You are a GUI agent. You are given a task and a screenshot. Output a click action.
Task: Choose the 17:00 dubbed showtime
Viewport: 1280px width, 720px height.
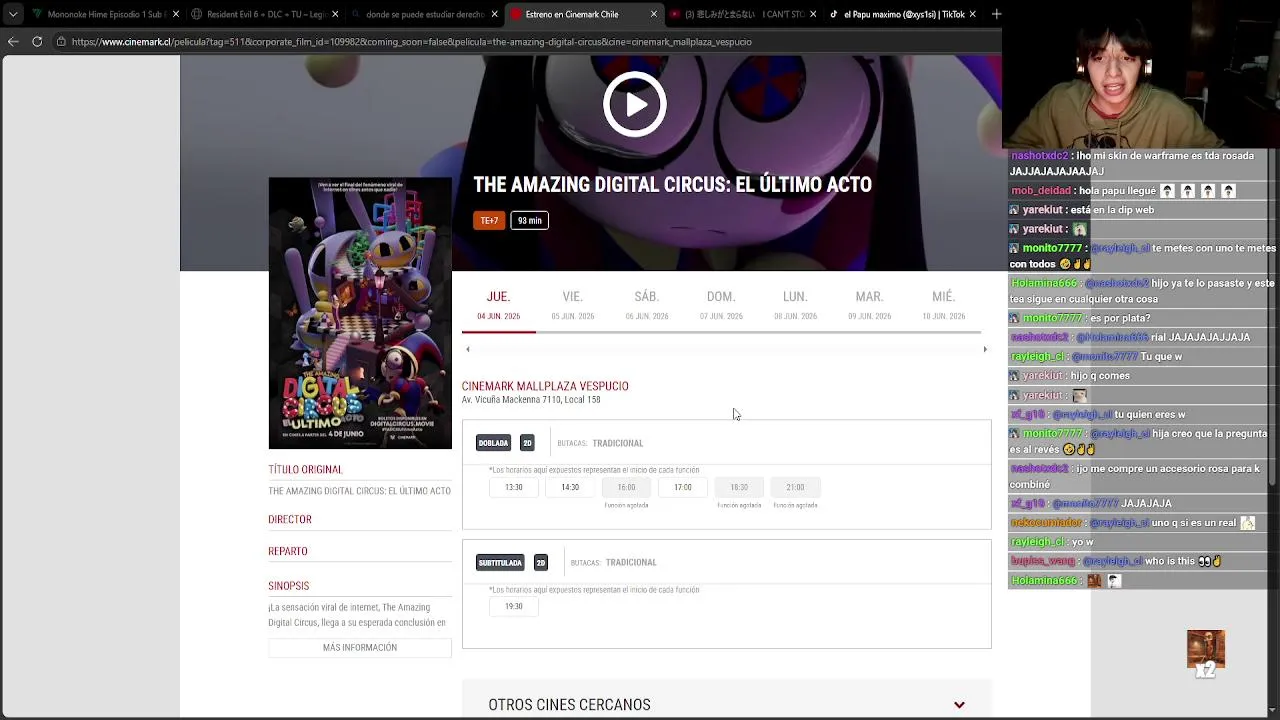(683, 487)
